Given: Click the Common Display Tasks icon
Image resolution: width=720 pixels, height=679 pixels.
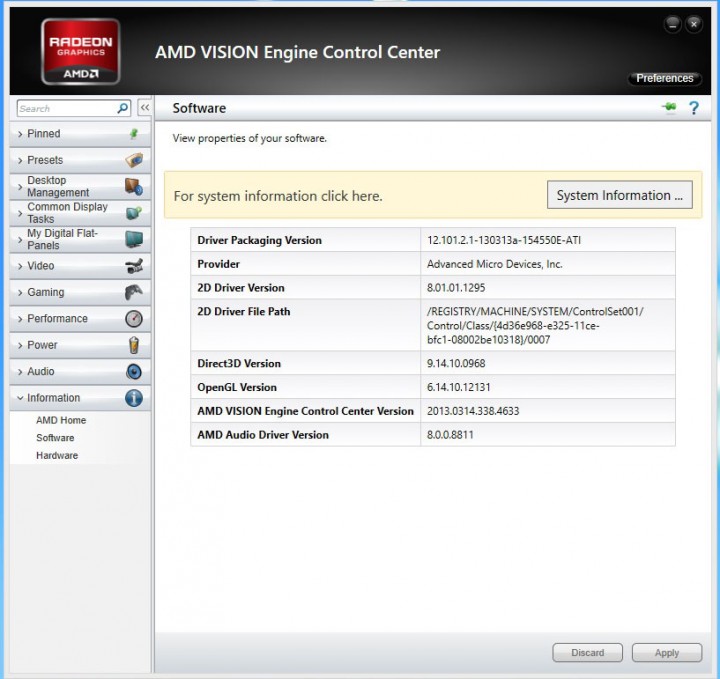Looking at the screenshot, I should 134,213.
